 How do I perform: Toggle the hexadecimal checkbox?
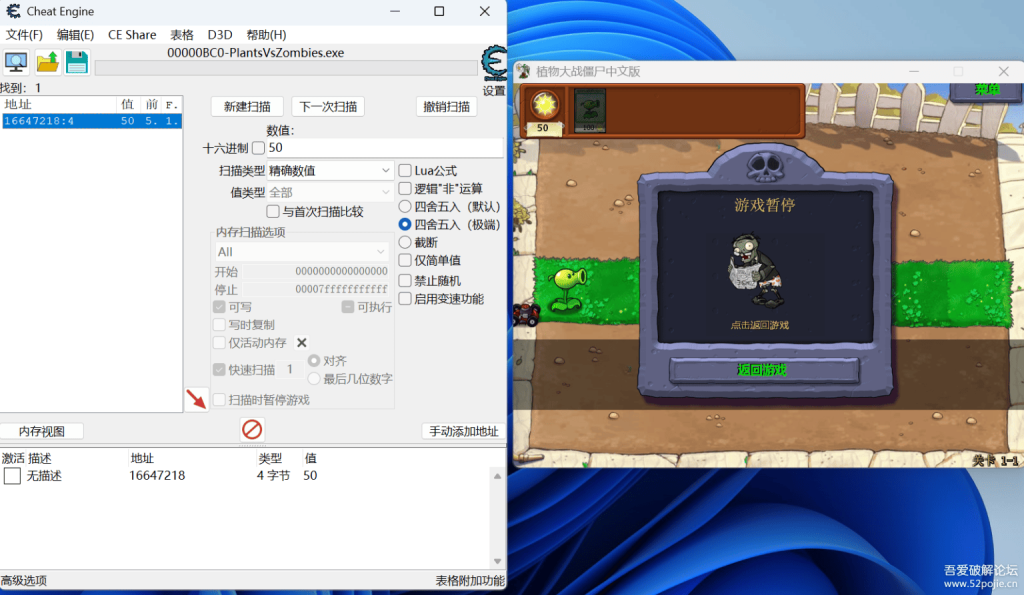[x=259, y=148]
